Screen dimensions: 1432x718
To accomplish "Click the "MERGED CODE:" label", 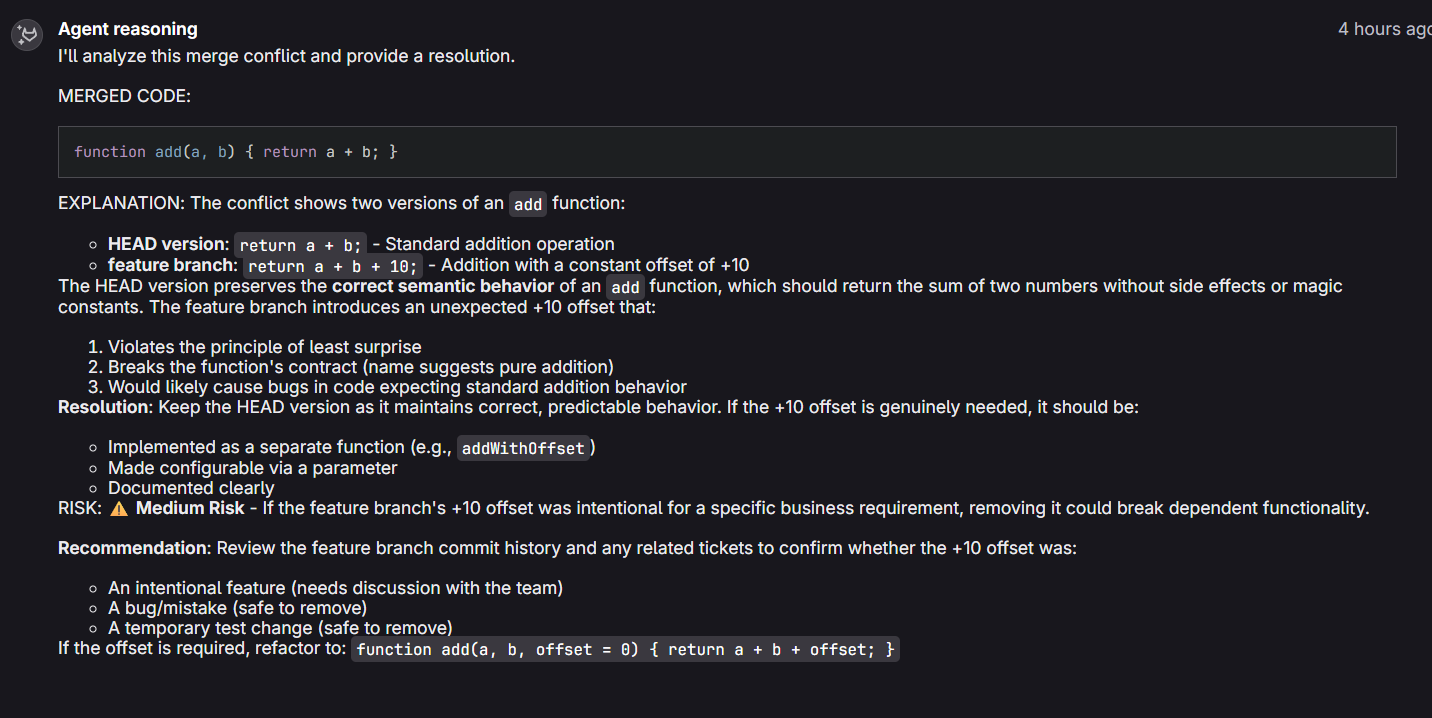I will click(124, 96).
